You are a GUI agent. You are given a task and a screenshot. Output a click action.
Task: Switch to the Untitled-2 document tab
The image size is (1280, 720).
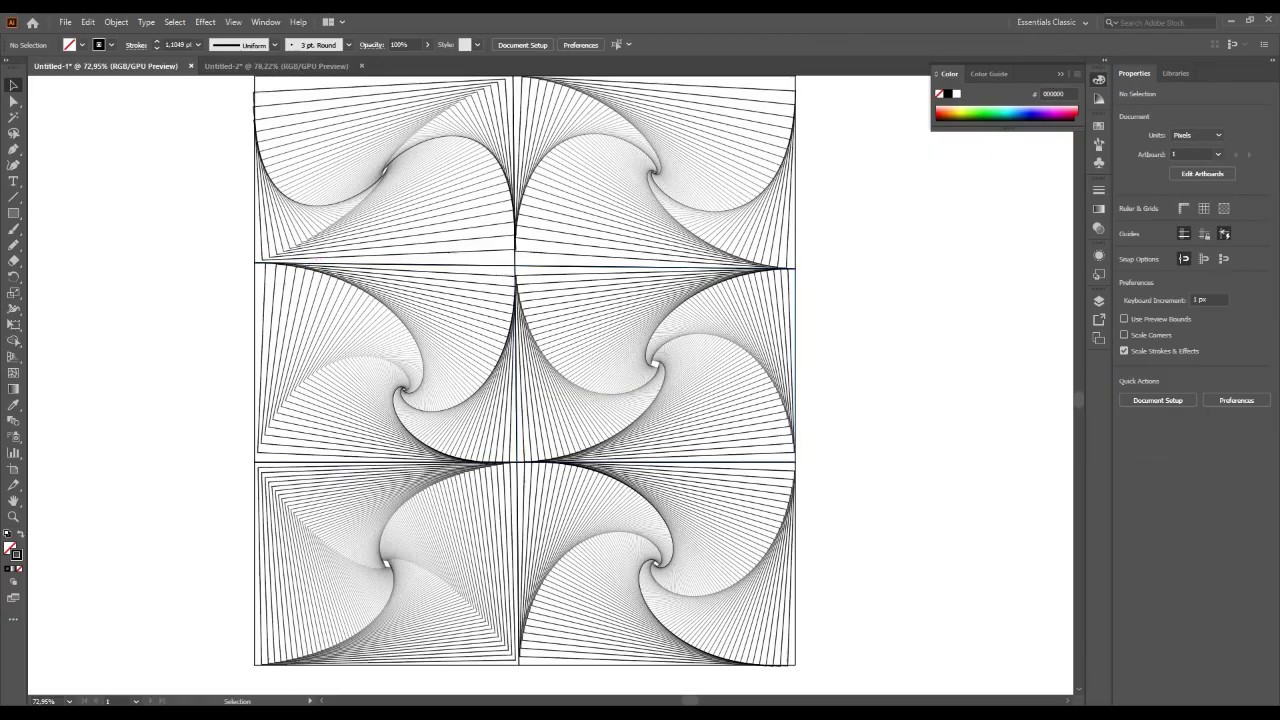coord(276,66)
